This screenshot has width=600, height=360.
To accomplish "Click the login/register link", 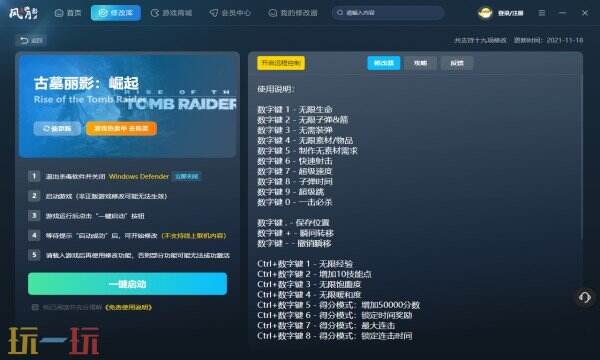I will click(x=510, y=13).
